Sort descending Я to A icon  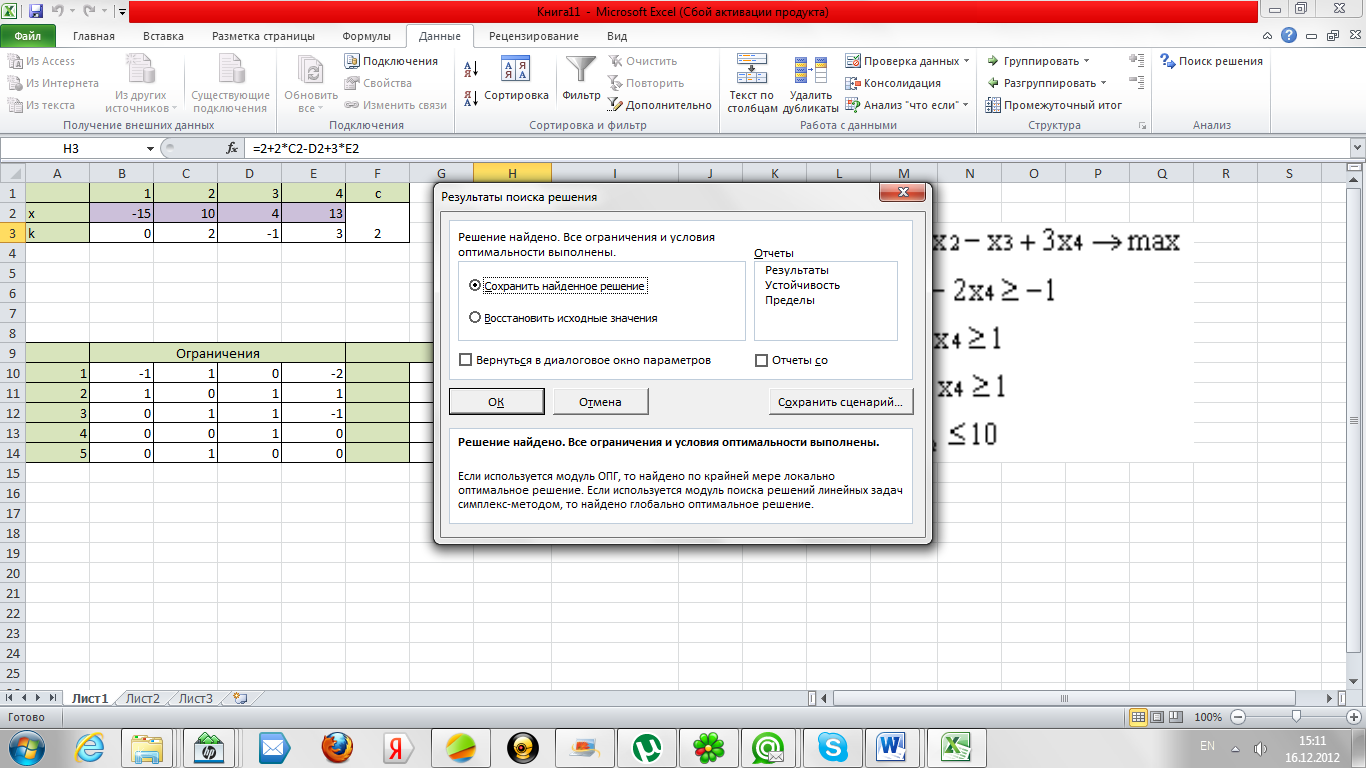470,98
